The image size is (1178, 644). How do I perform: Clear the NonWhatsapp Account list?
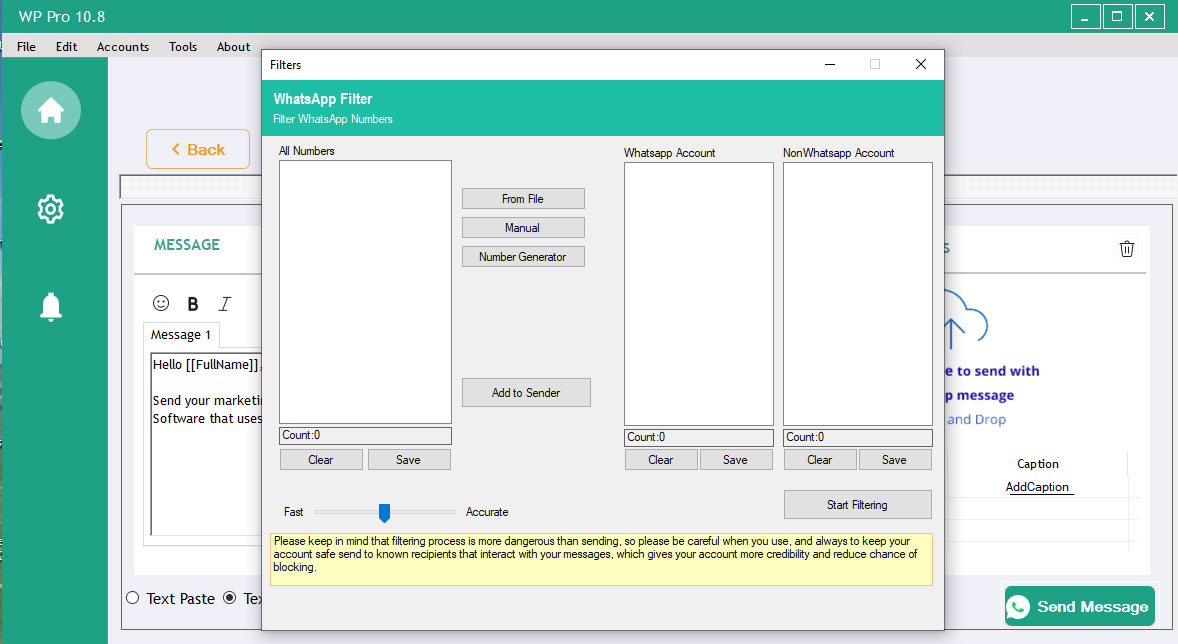point(820,460)
